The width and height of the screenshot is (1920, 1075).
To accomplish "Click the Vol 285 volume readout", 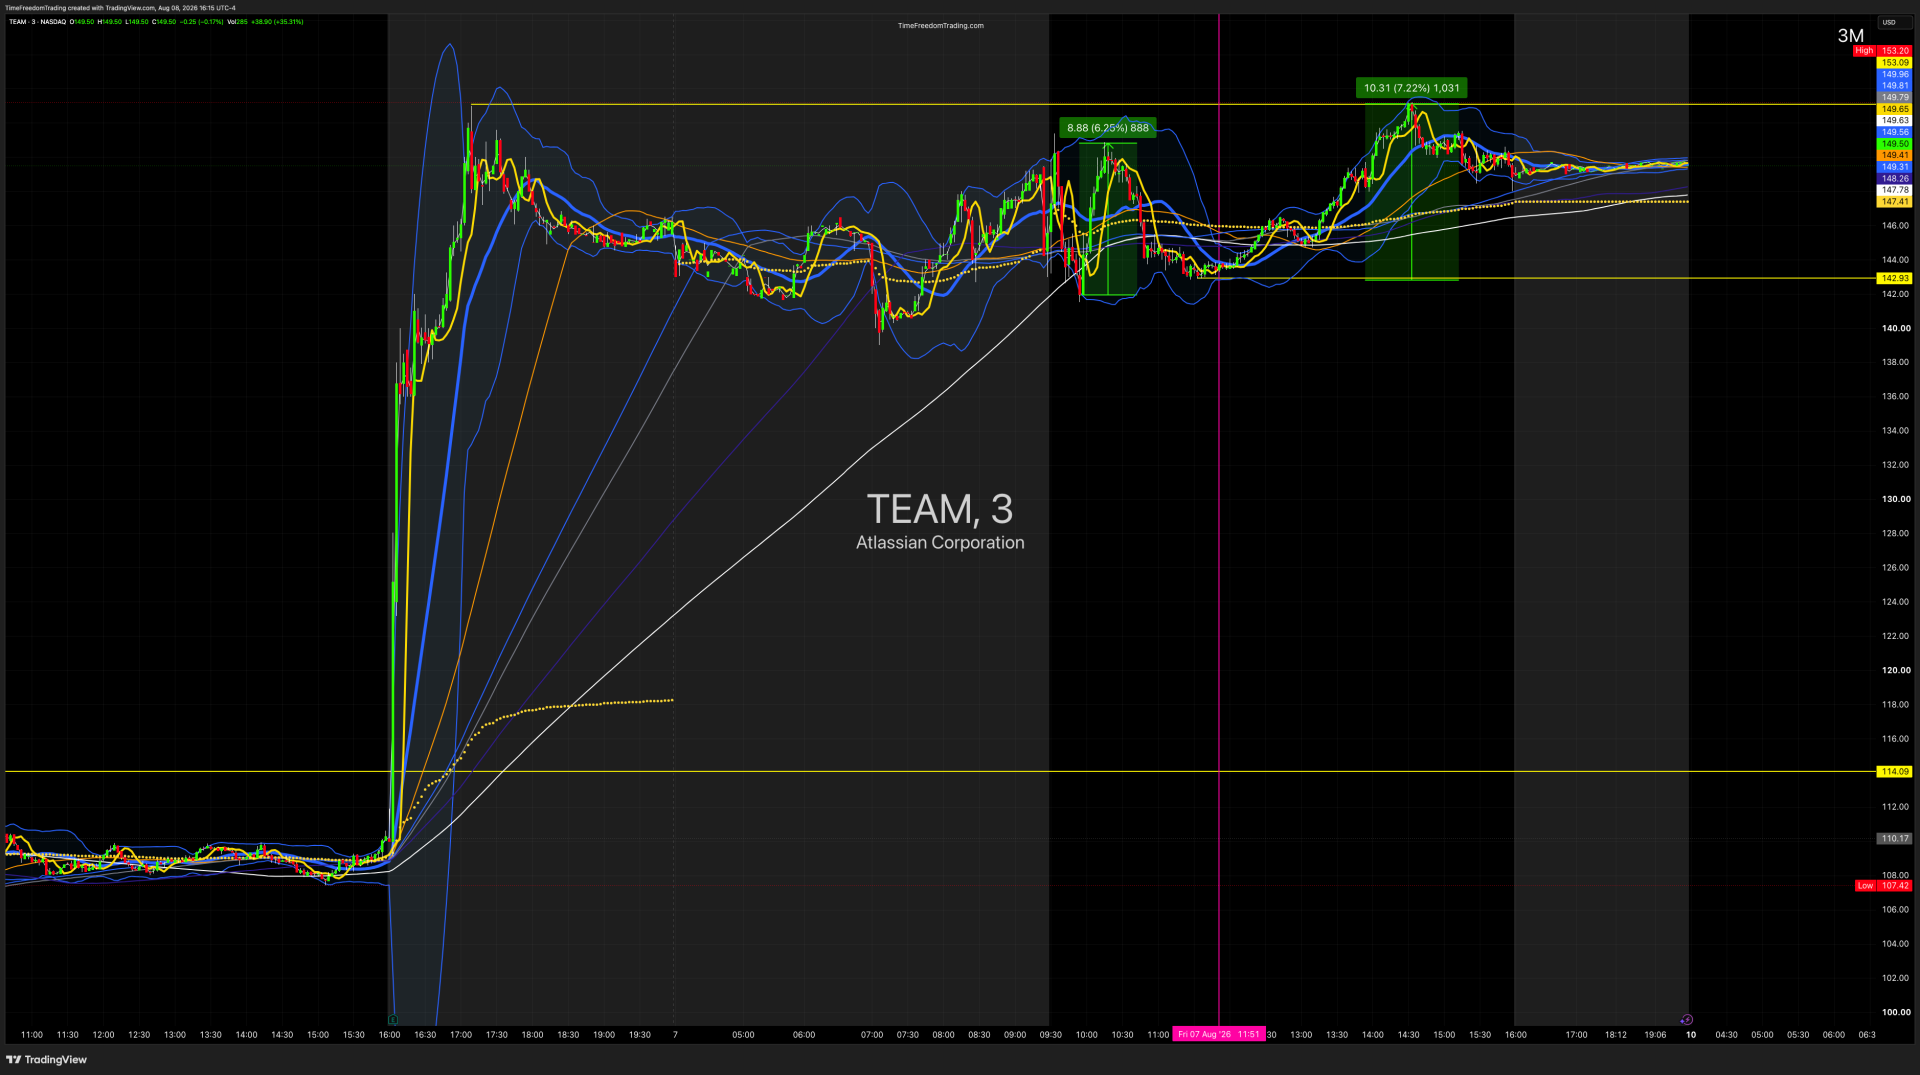I will [237, 22].
